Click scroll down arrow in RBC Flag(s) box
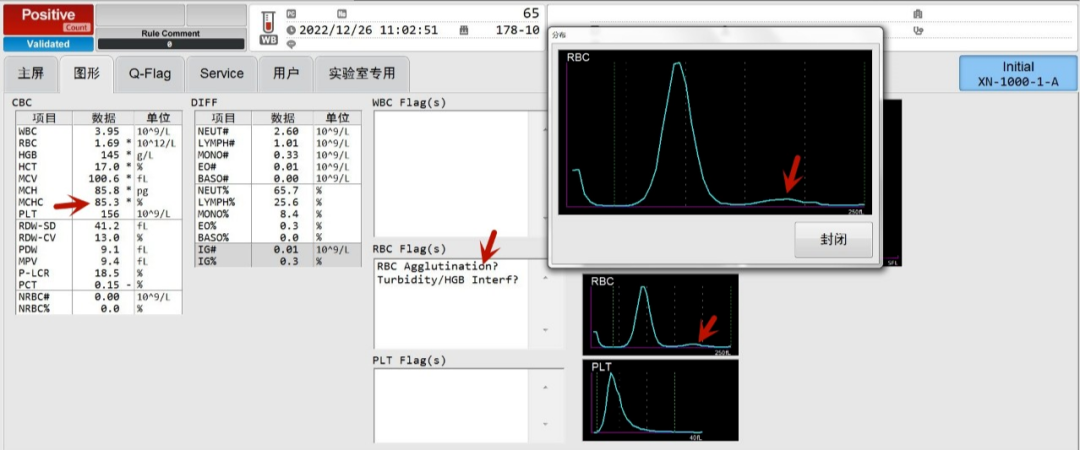Image resolution: width=1080 pixels, height=450 pixels. coord(546,330)
